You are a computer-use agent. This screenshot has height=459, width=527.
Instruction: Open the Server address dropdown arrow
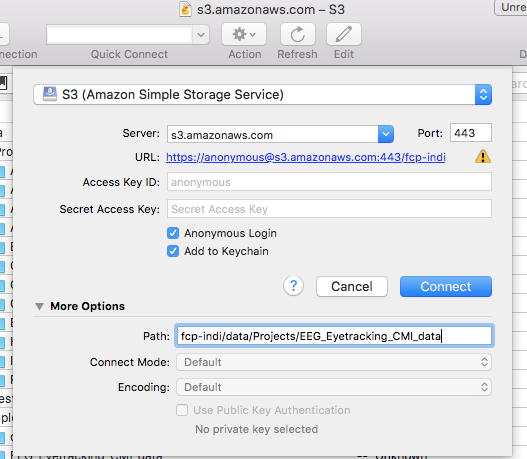click(386, 134)
